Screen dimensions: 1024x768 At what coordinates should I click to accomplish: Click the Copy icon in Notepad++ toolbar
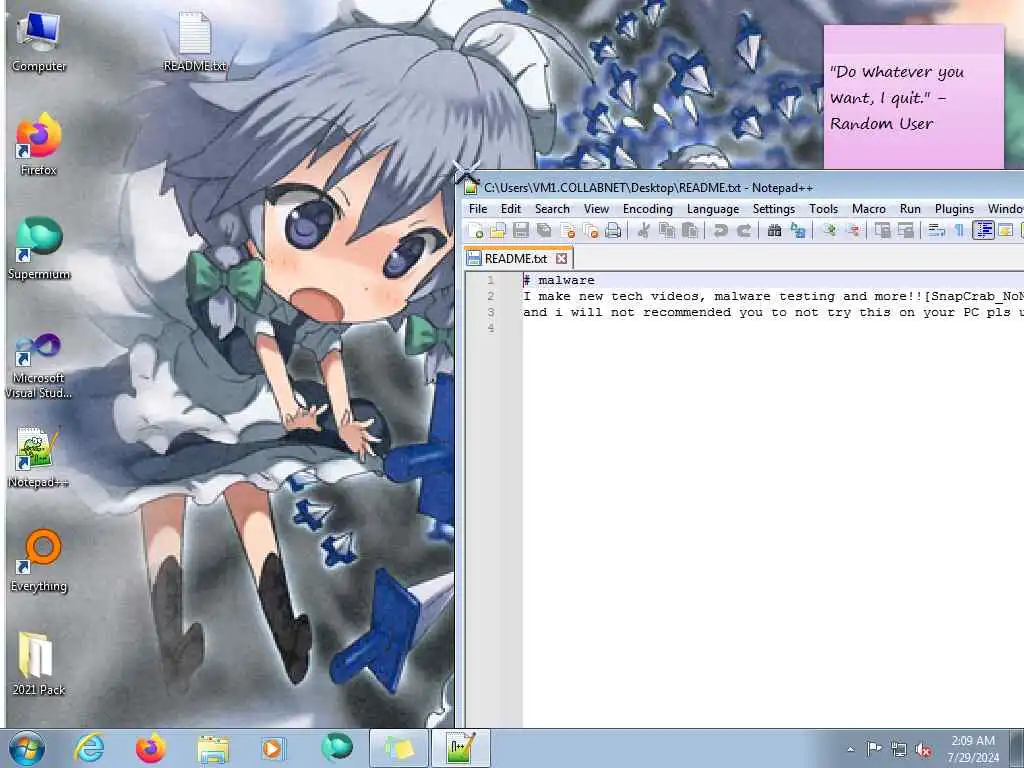click(x=667, y=230)
